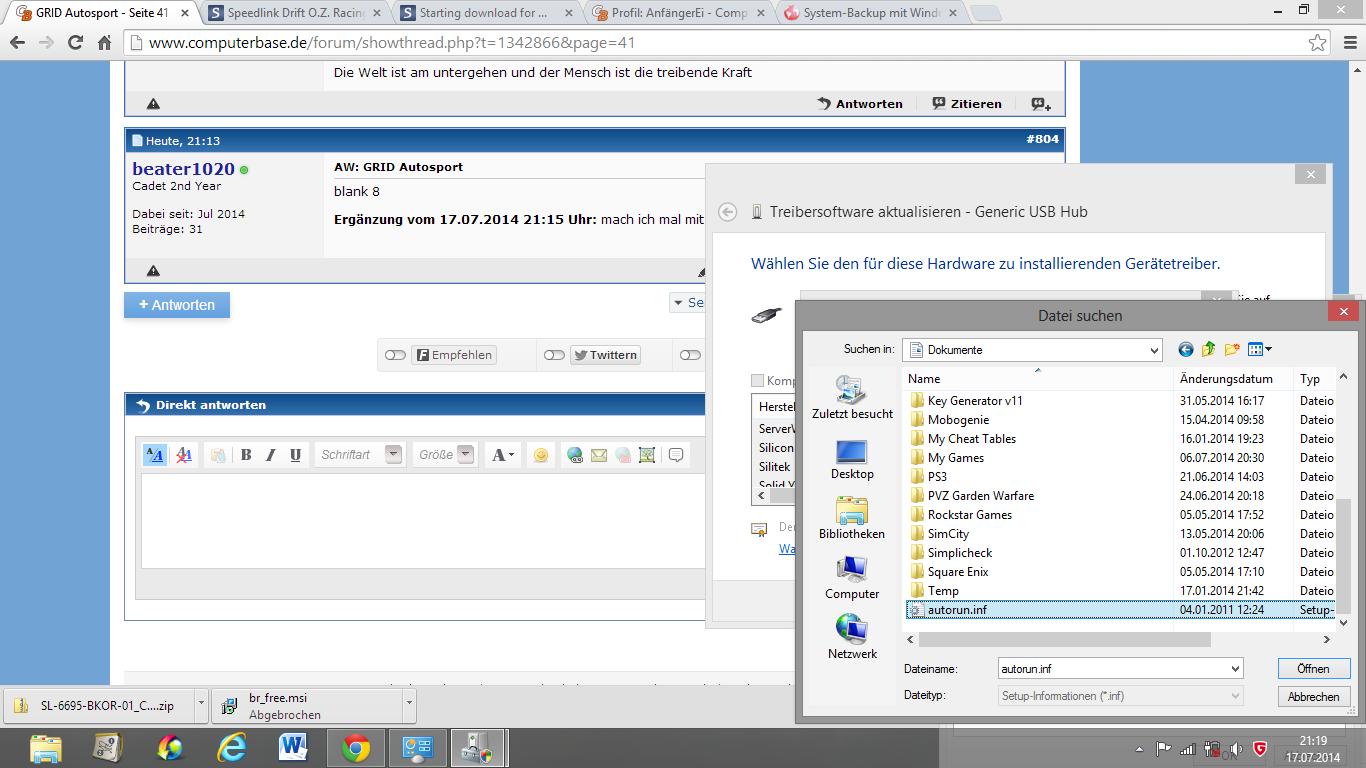This screenshot has width=1366, height=768.
Task: Select Computer in places sidebar
Action: pyautogui.click(x=852, y=578)
